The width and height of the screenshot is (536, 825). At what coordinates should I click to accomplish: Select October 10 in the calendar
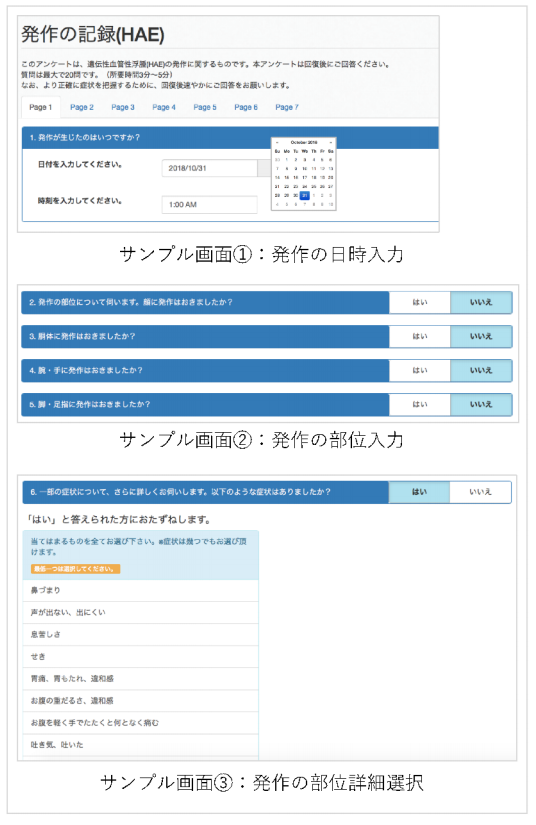[x=305, y=168]
